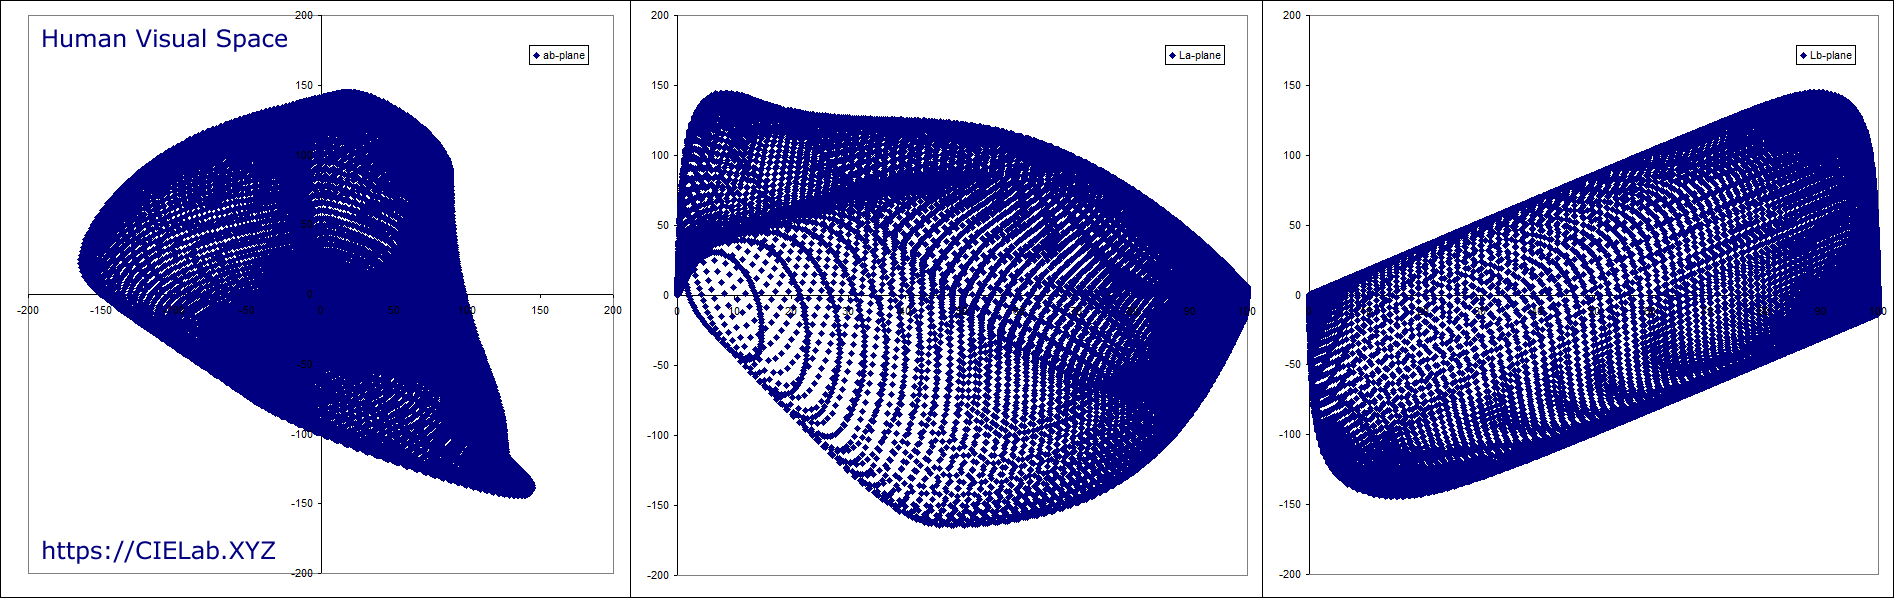Click the Lb-plane legend diamond marker
This screenshot has width=1894, height=598.
coord(1803,56)
